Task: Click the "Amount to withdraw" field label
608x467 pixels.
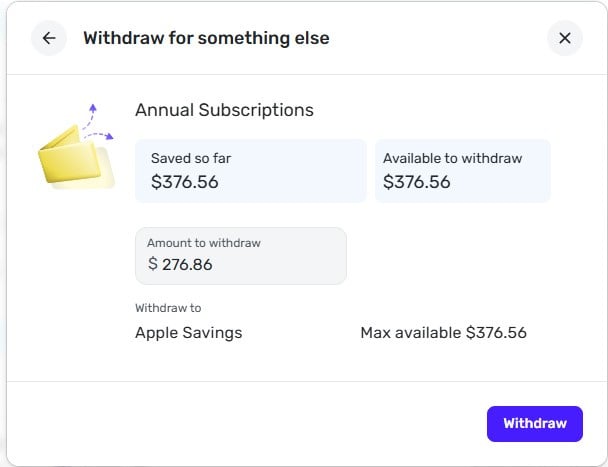Action: click(x=204, y=243)
